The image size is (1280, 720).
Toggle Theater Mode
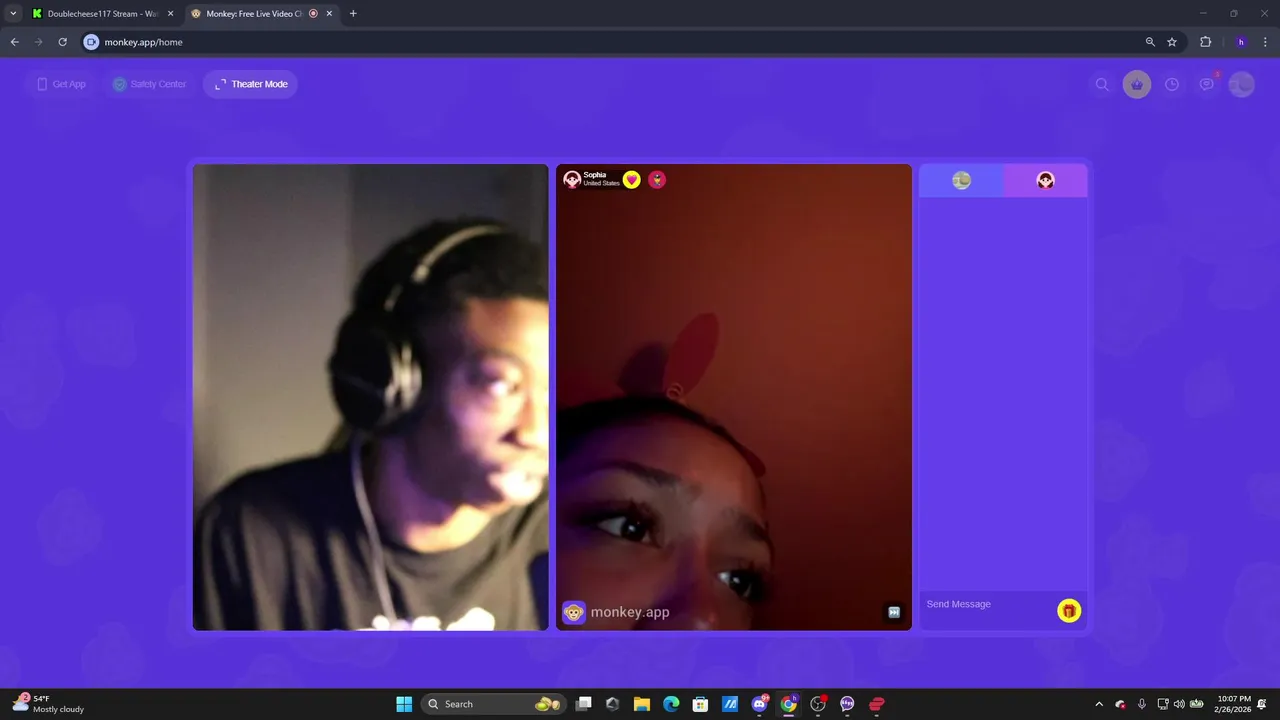point(251,84)
